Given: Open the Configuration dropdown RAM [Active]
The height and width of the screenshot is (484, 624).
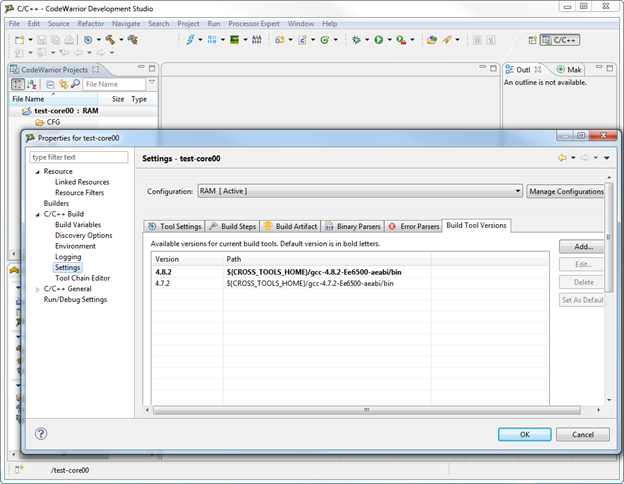Looking at the screenshot, I should (360, 191).
